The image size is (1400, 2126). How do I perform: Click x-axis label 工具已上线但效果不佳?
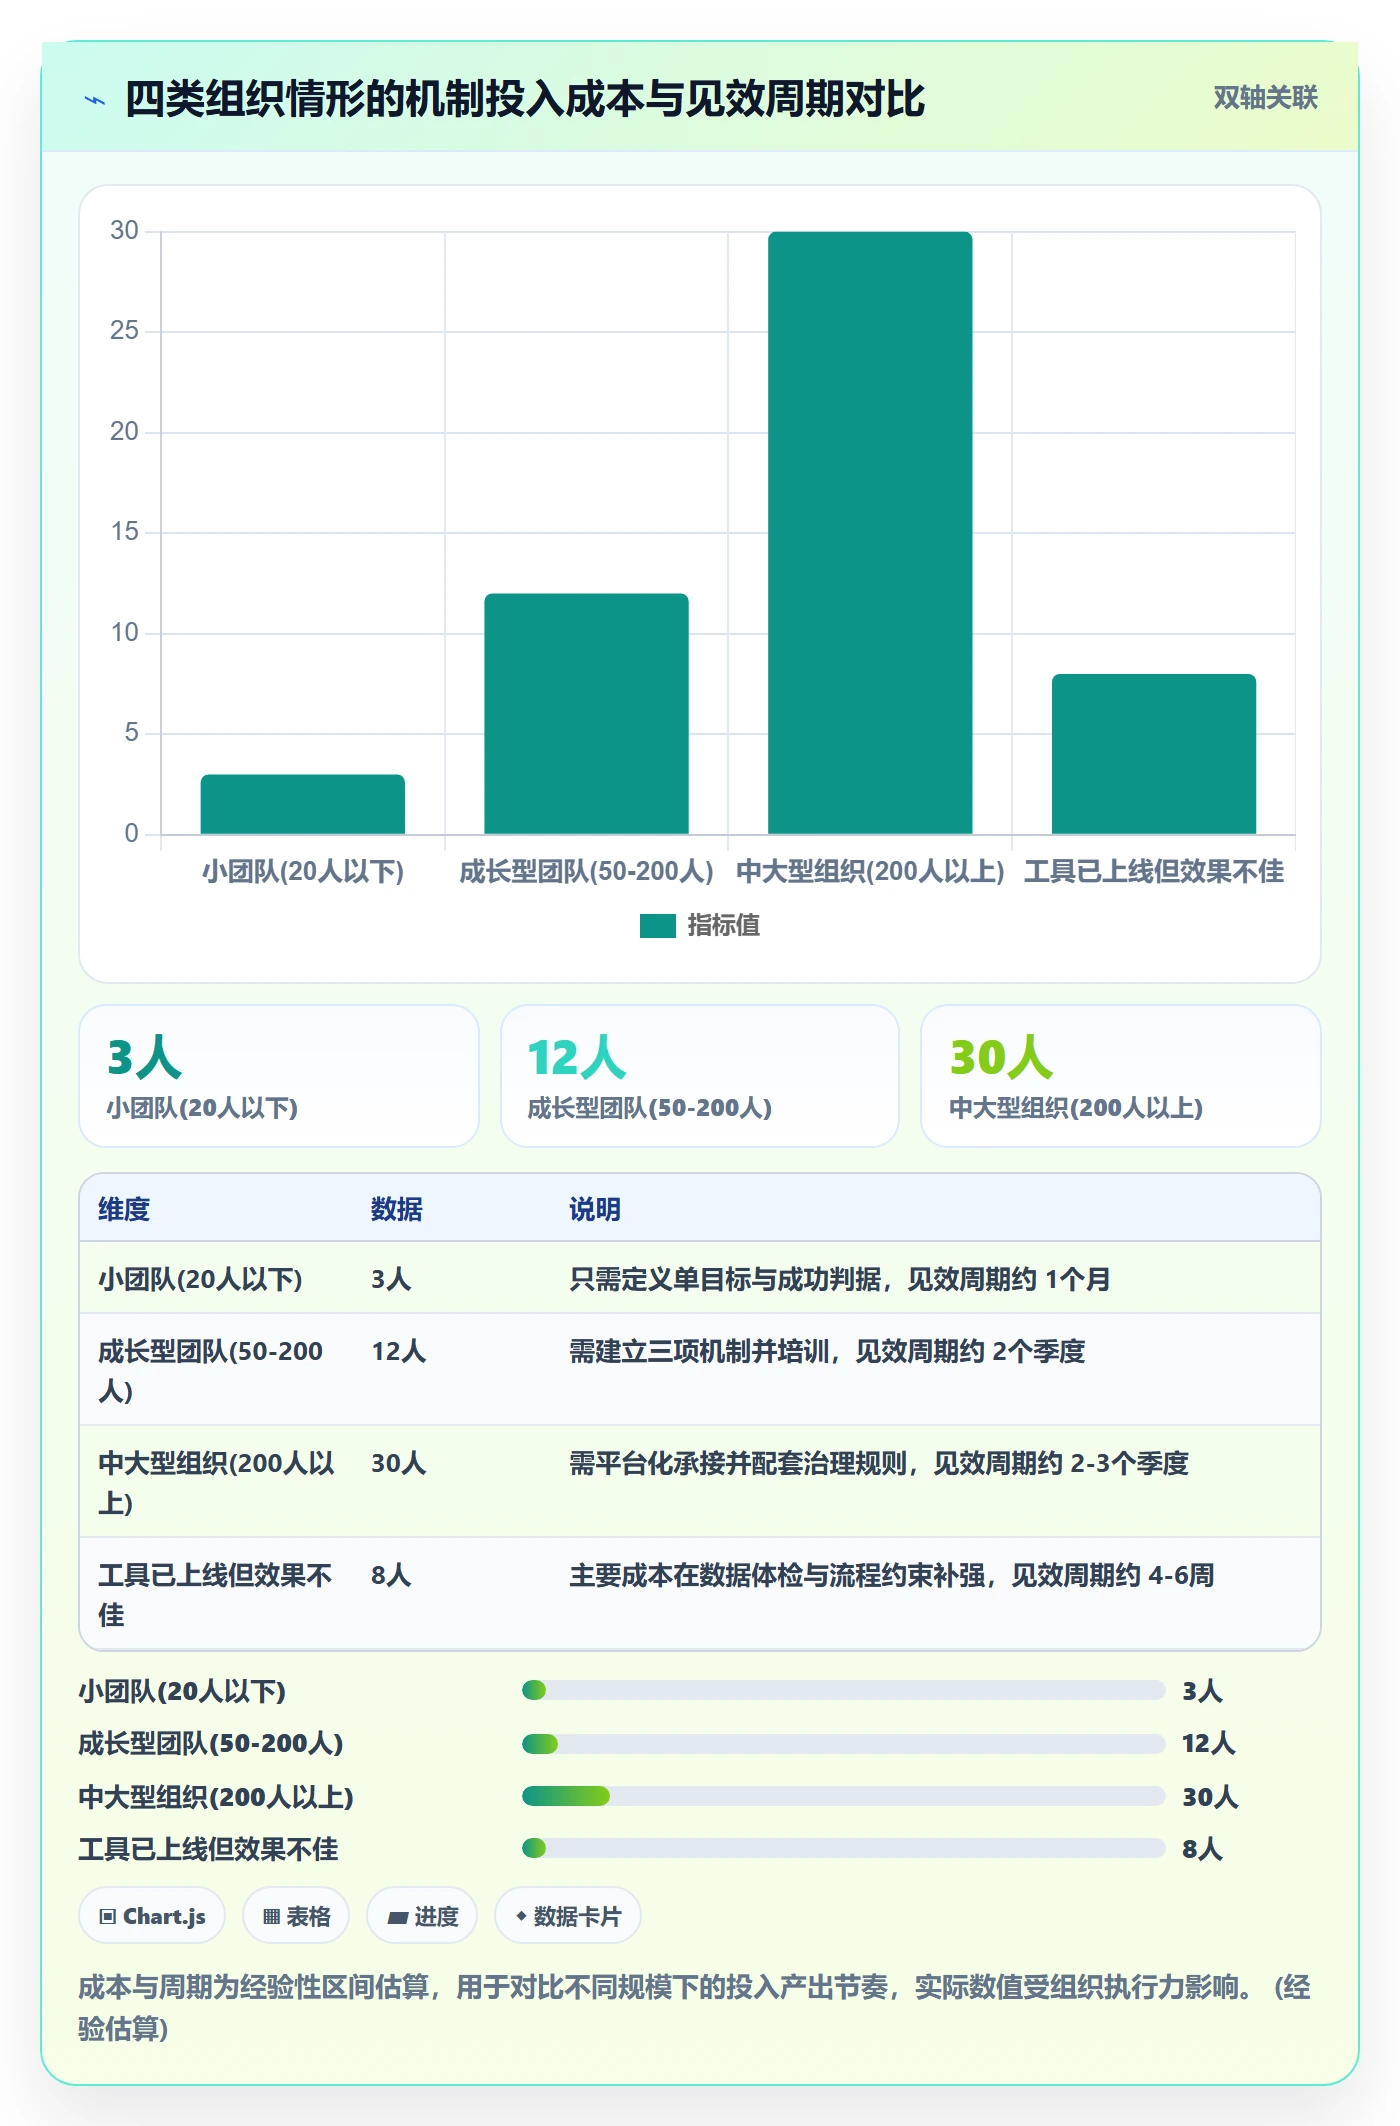1154,871
